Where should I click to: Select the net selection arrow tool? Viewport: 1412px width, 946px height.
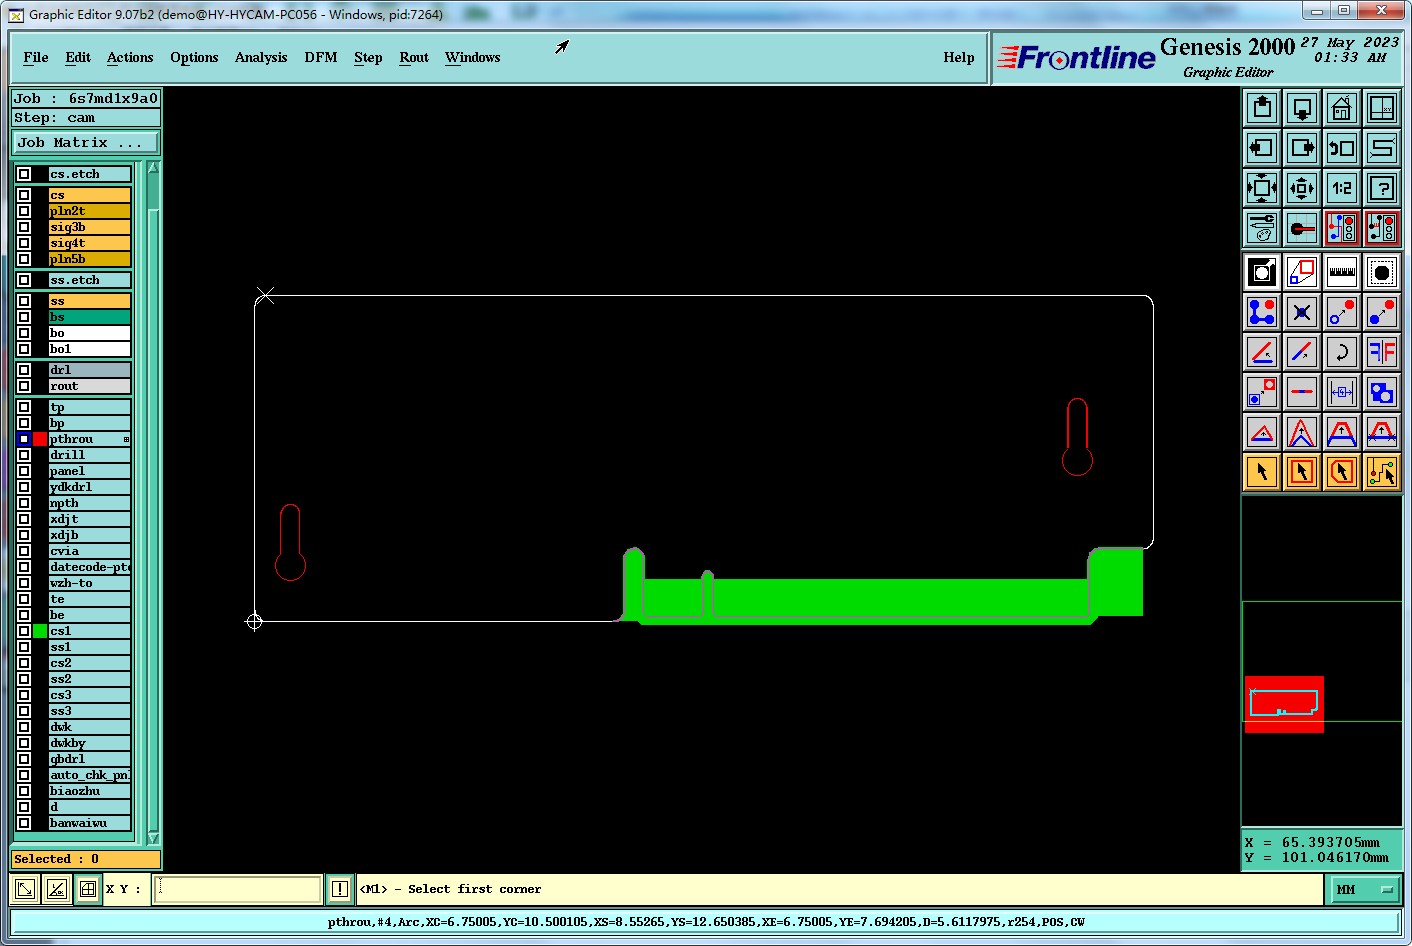pos(1382,472)
